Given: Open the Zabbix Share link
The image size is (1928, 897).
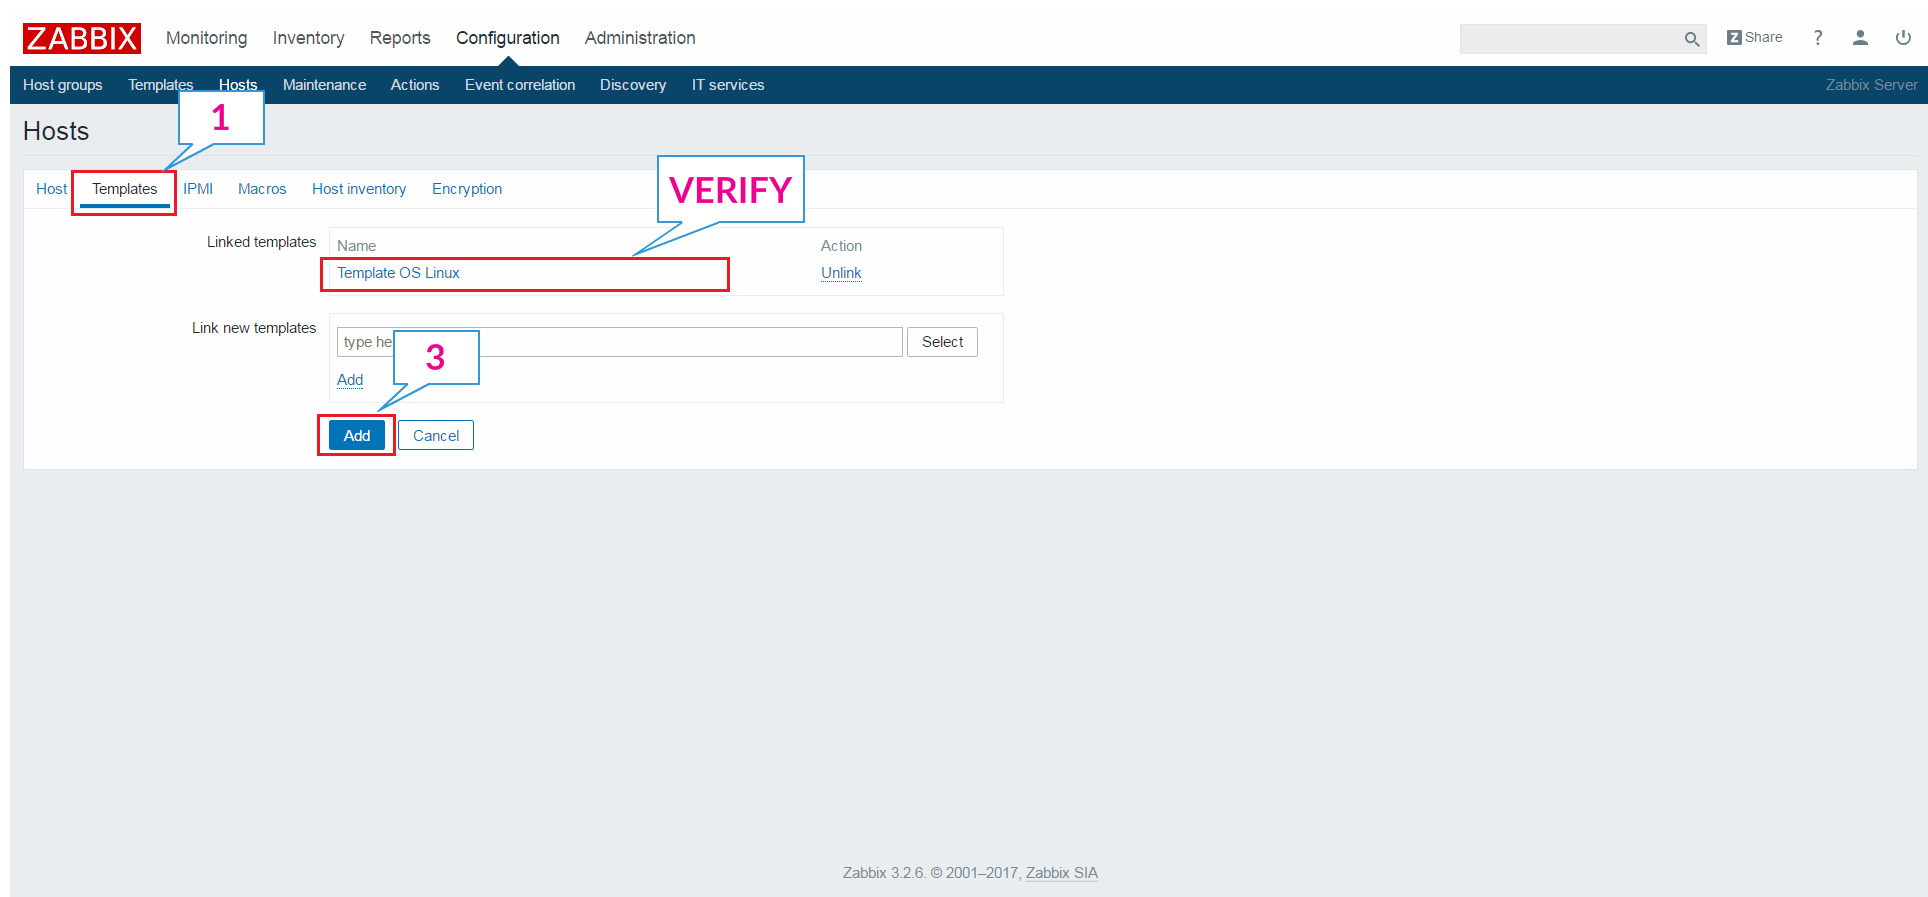Looking at the screenshot, I should click(1755, 37).
